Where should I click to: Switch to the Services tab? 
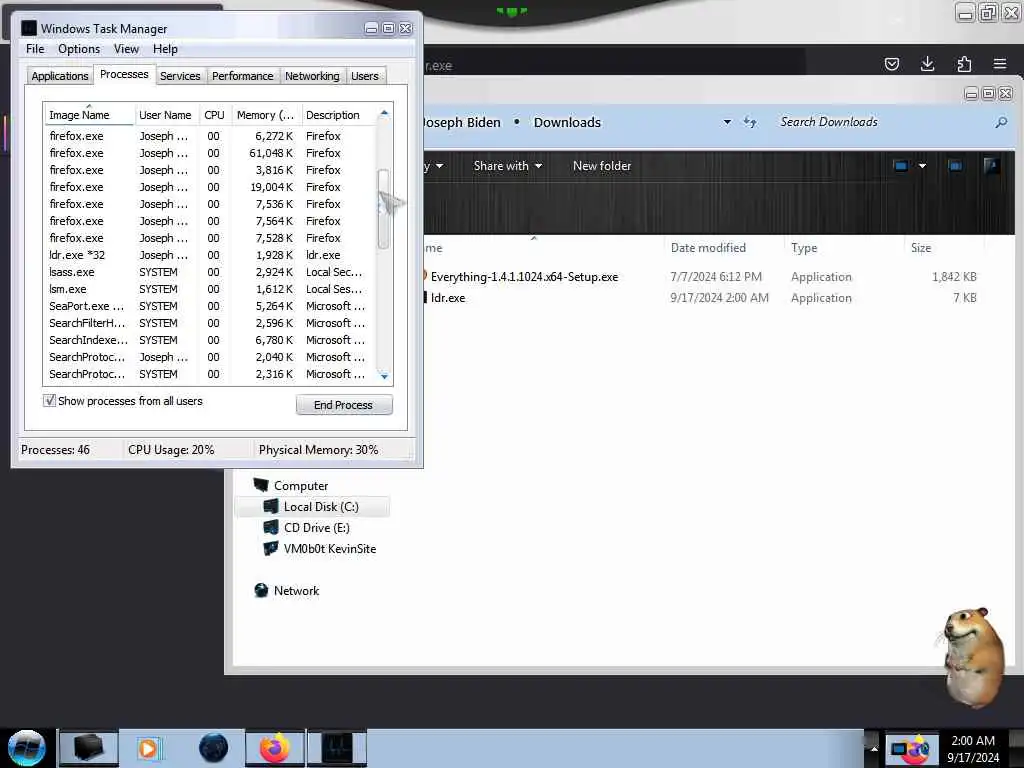pos(180,76)
